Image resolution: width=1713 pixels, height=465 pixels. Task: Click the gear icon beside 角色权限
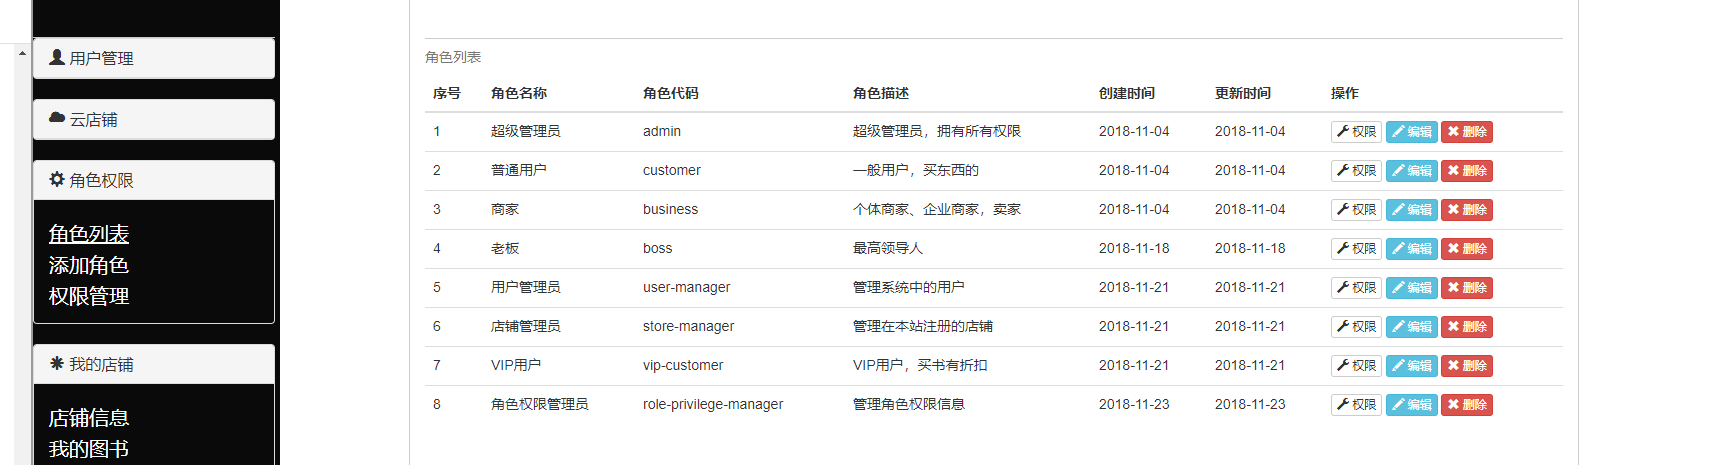coord(57,179)
